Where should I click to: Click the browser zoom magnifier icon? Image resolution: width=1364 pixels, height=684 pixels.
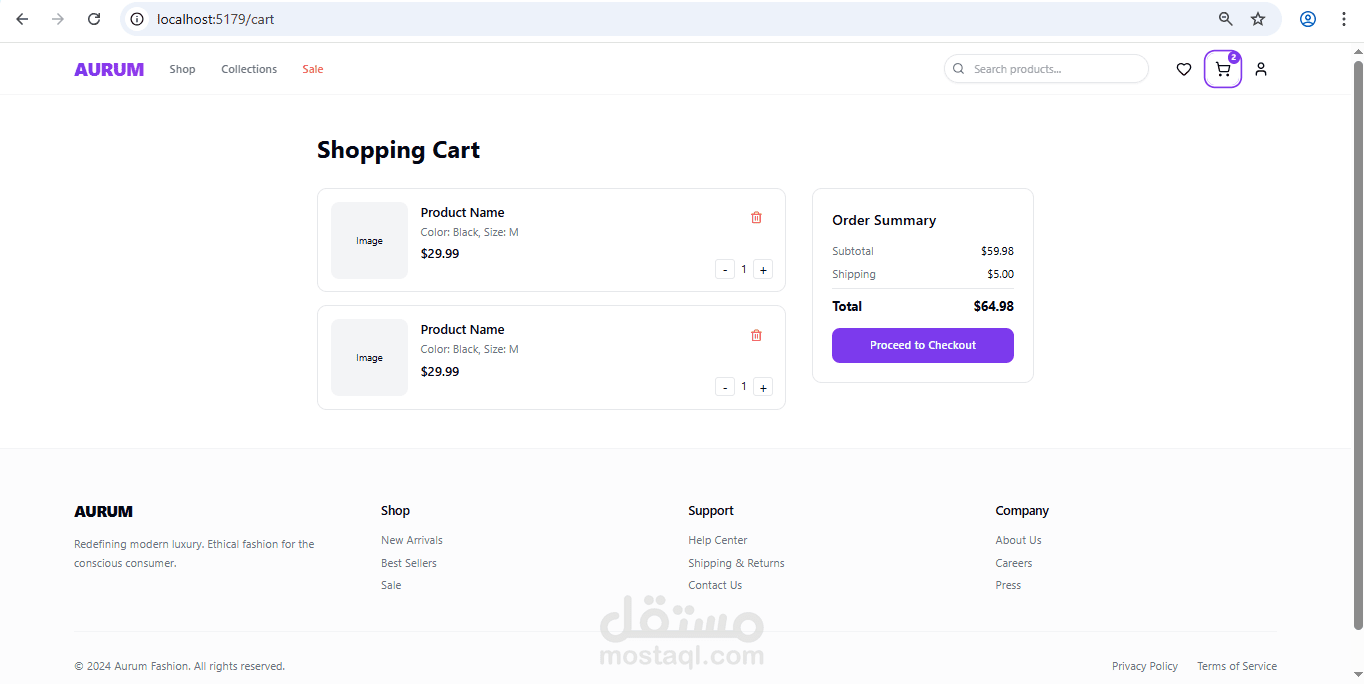[x=1225, y=19]
